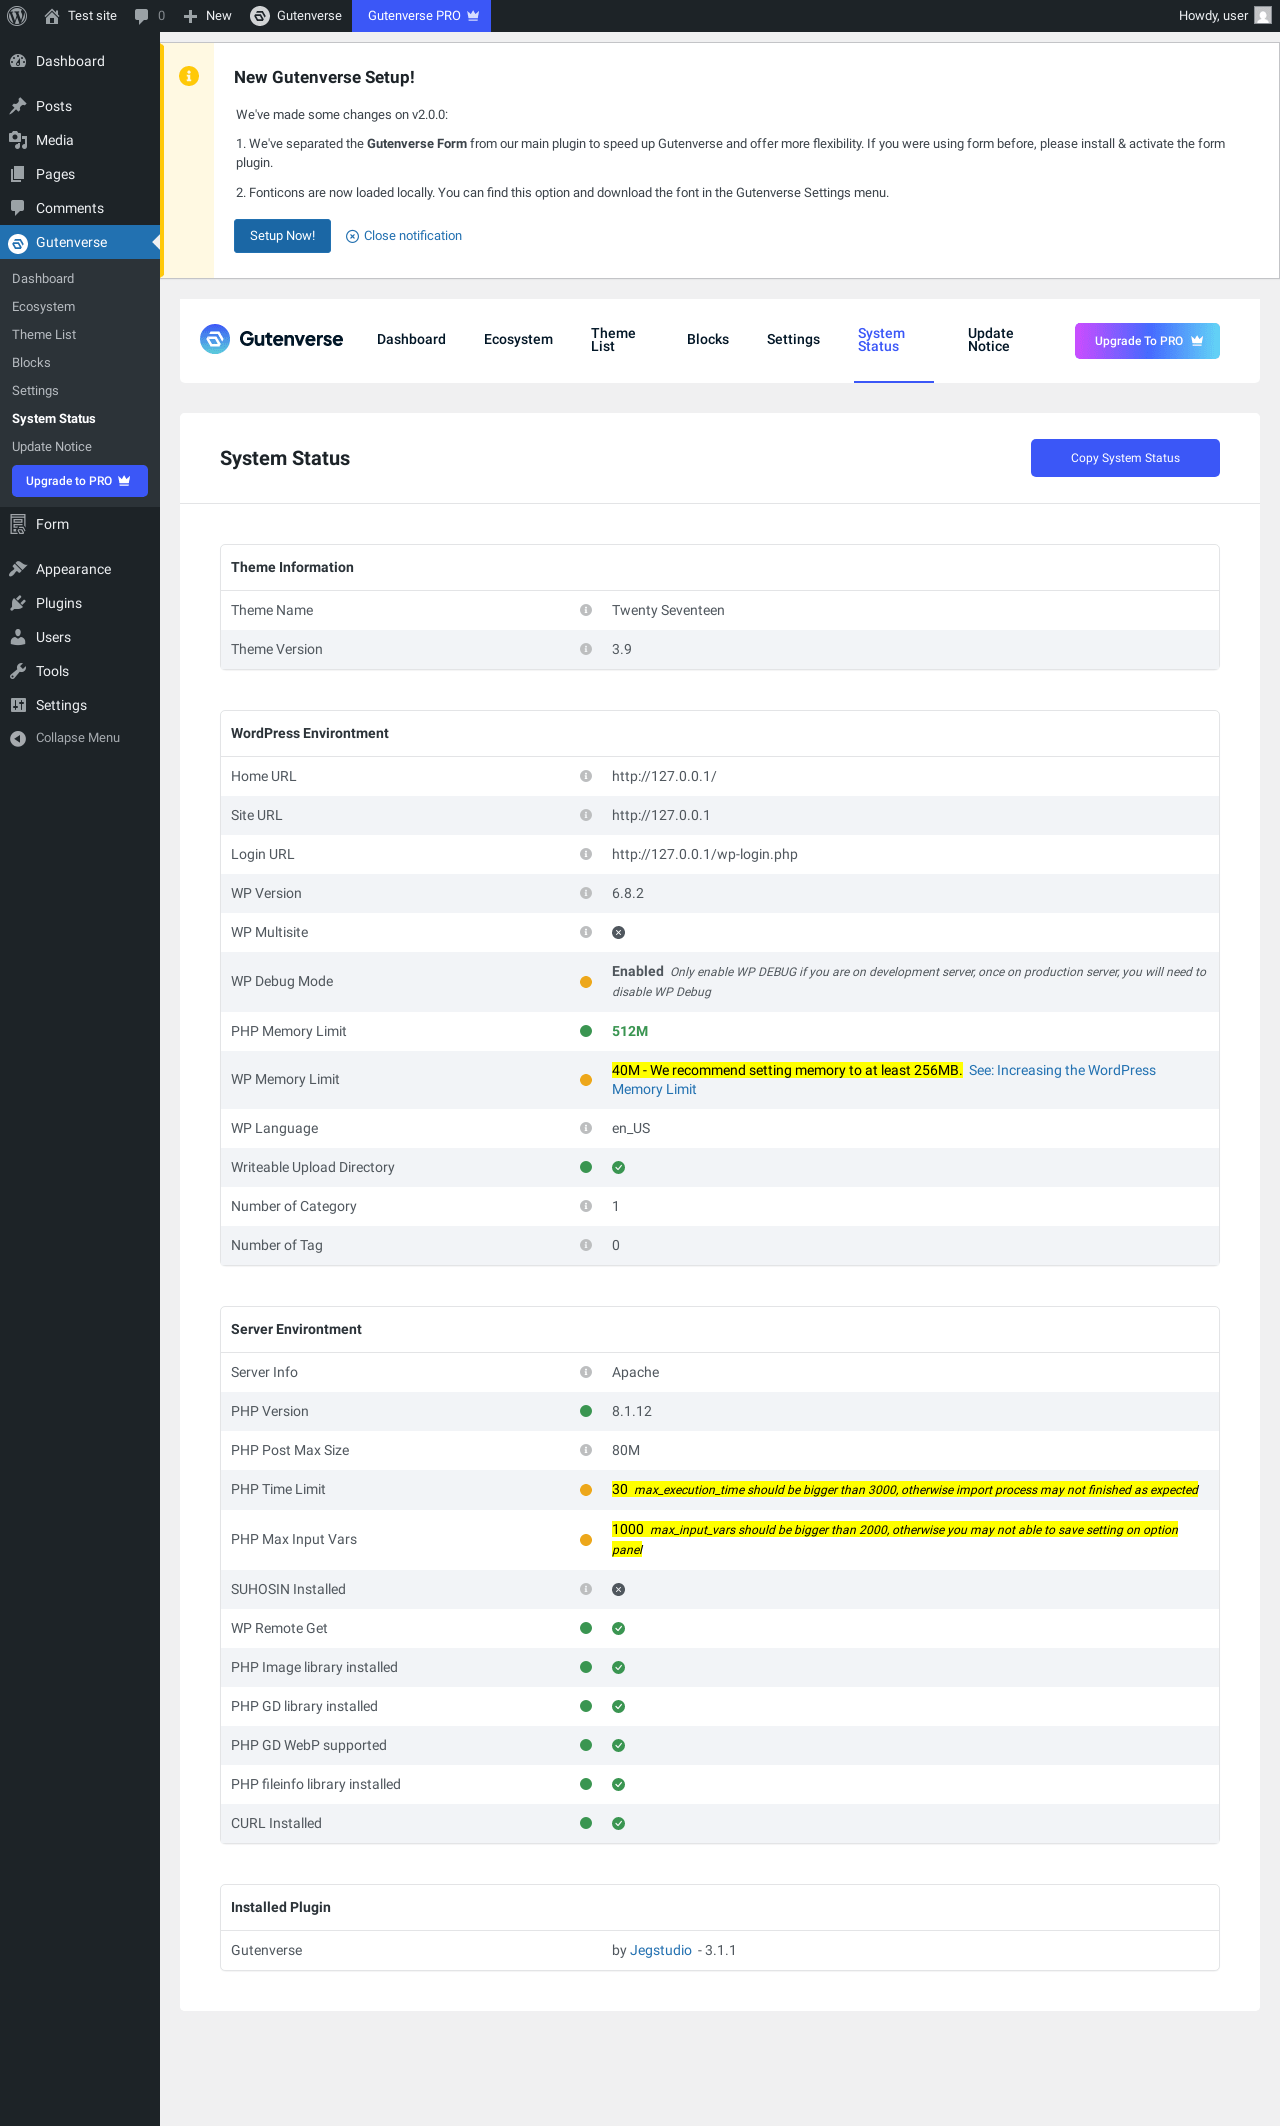The image size is (1280, 2126).
Task: Click the cross icon for SUHOSIN Installed
Action: tap(619, 1589)
